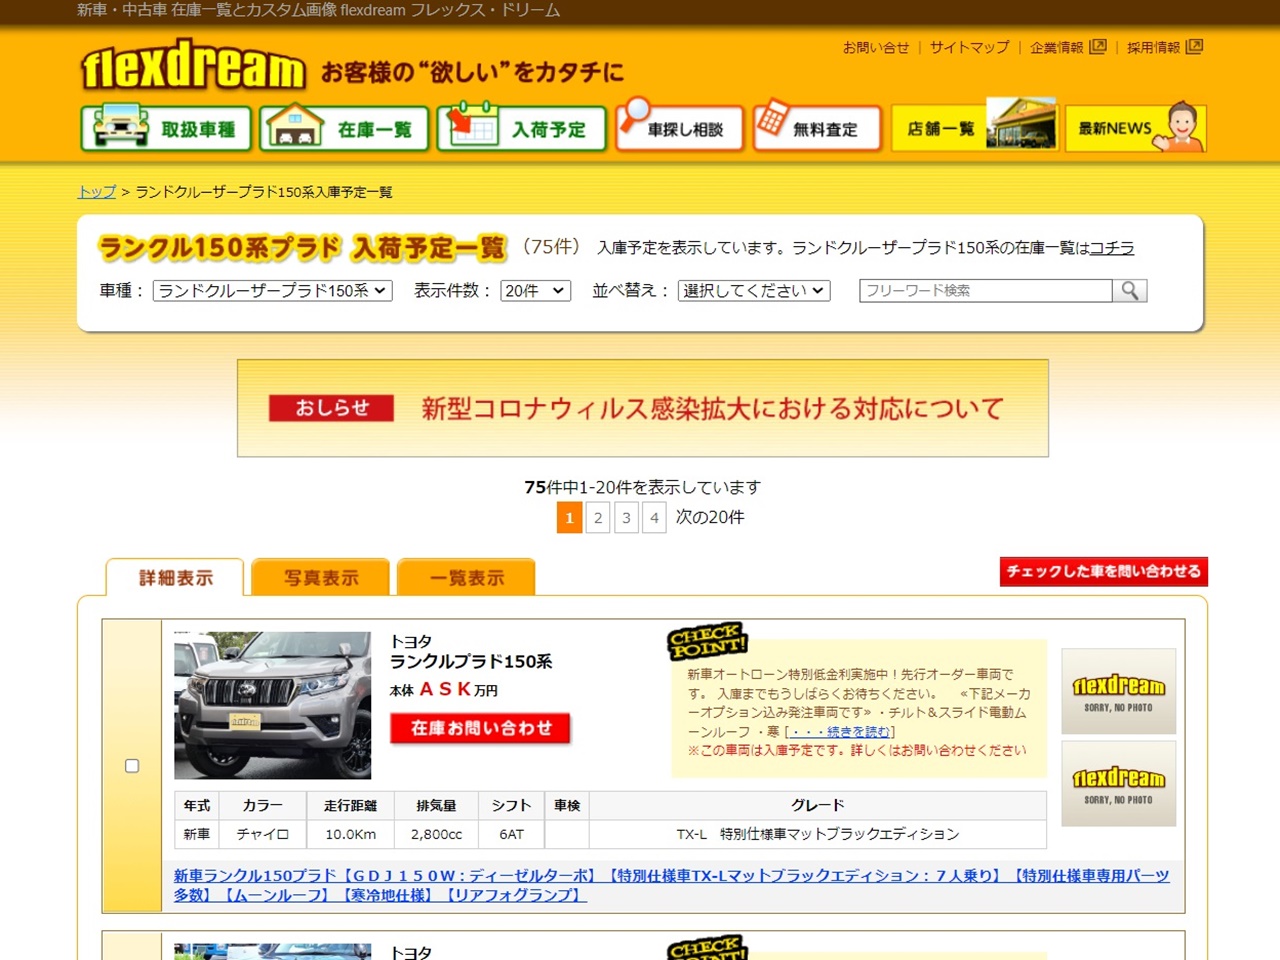This screenshot has width=1280, height=960.
Task: Click the TX-L 特別仕様車 grade cell
Action: [818, 834]
